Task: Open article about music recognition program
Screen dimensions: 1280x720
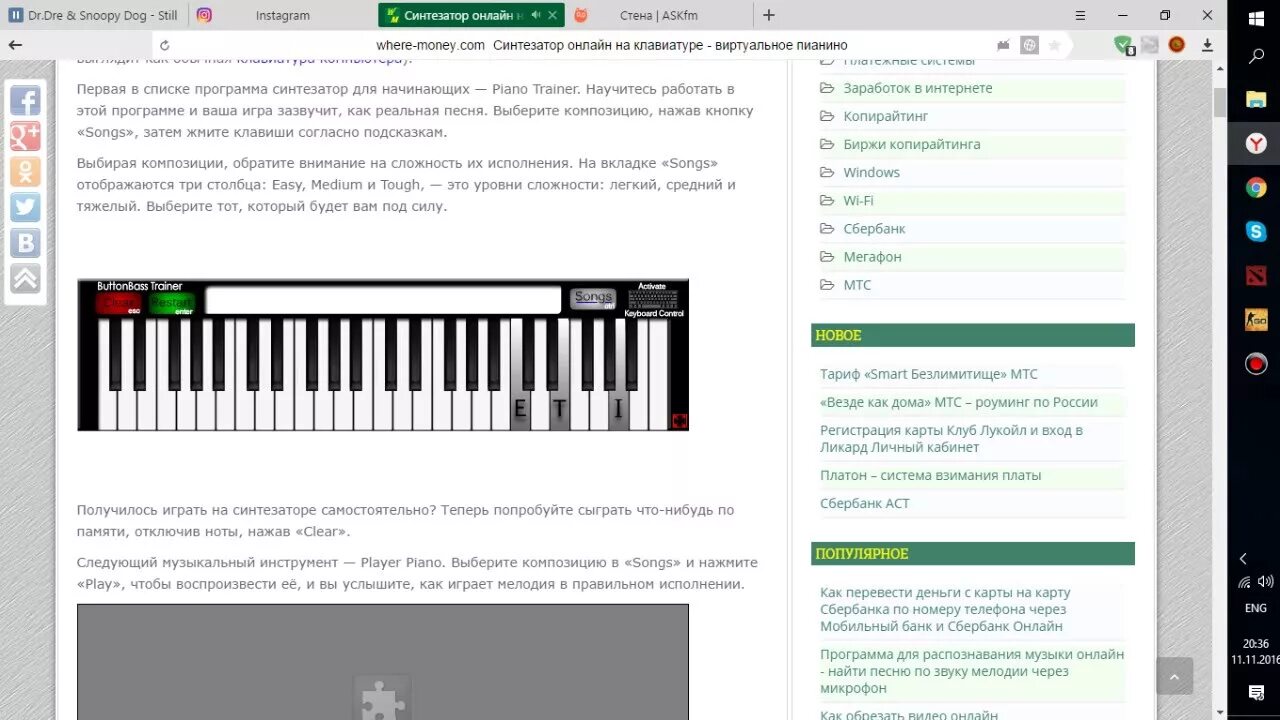Action: pos(972,671)
